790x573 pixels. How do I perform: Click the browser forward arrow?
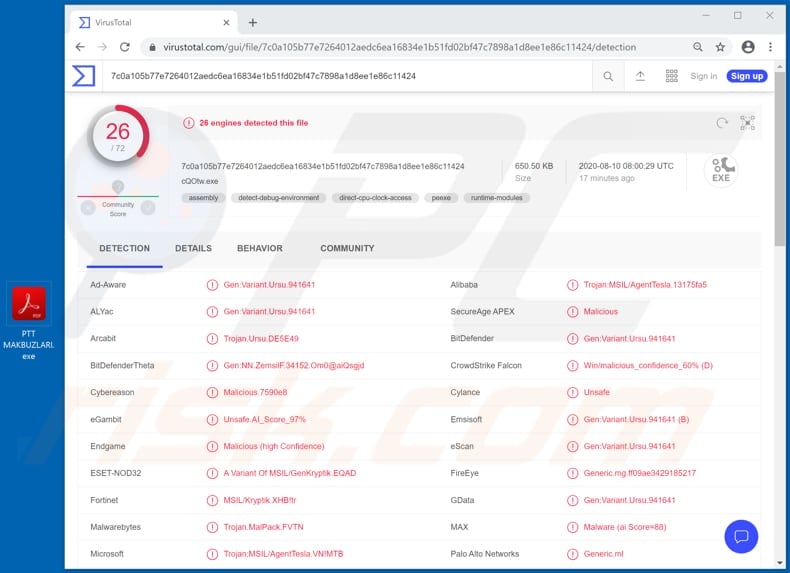102,47
